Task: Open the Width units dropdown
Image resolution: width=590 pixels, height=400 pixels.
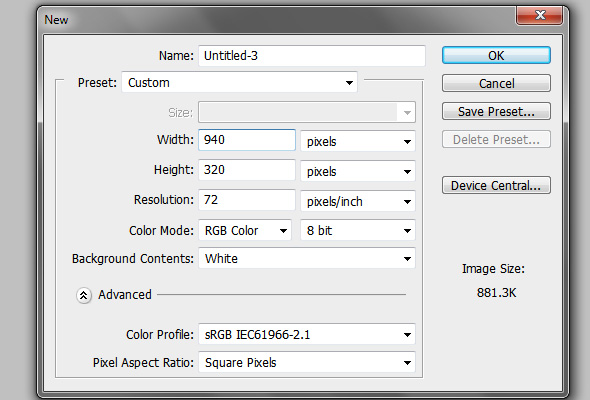Action: click(x=358, y=141)
